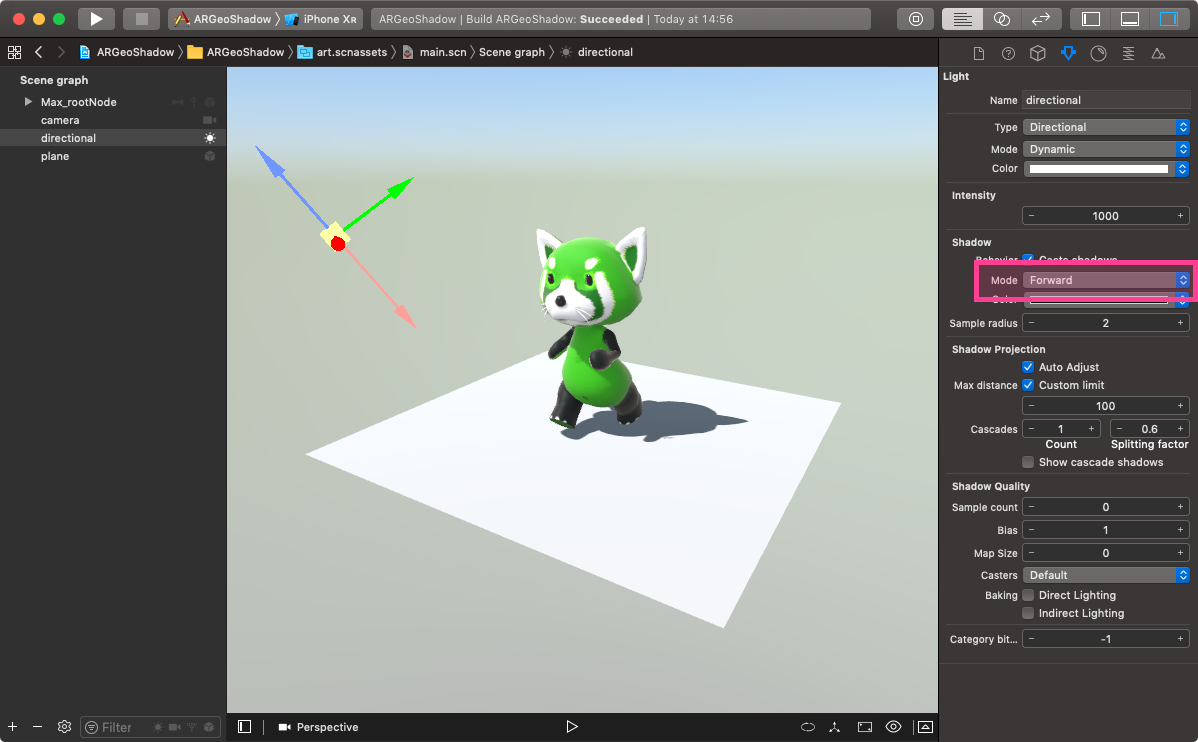
Task: Increase Map Size with plus stepper
Action: 1180,552
